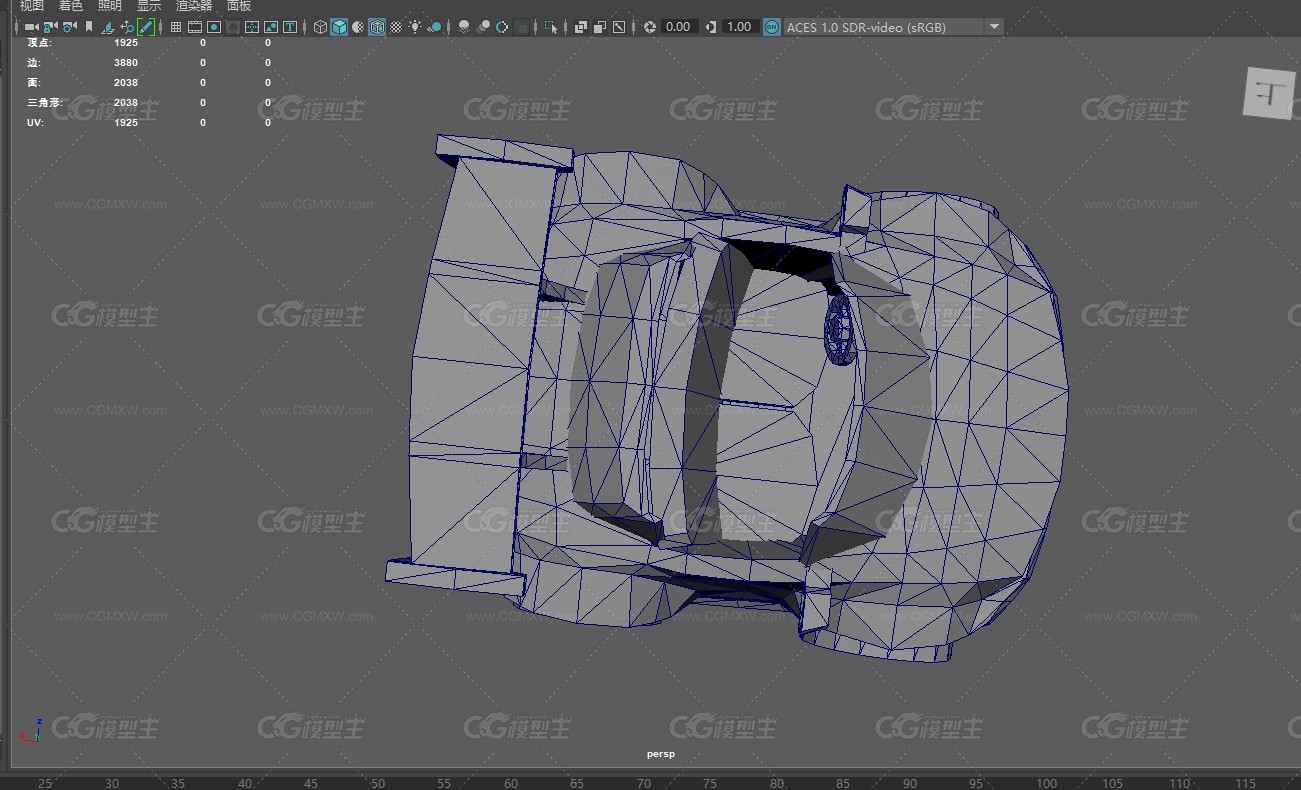
Task: Switch to Wireframe display cube icon
Action: pyautogui.click(x=320, y=27)
